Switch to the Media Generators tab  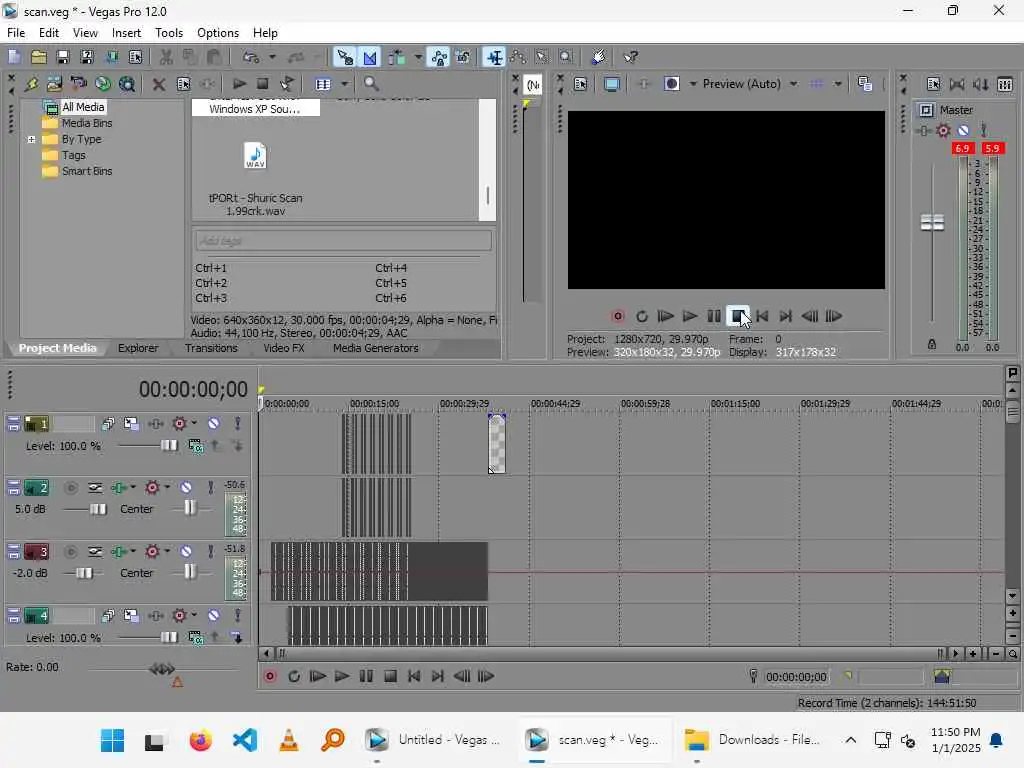click(x=376, y=348)
